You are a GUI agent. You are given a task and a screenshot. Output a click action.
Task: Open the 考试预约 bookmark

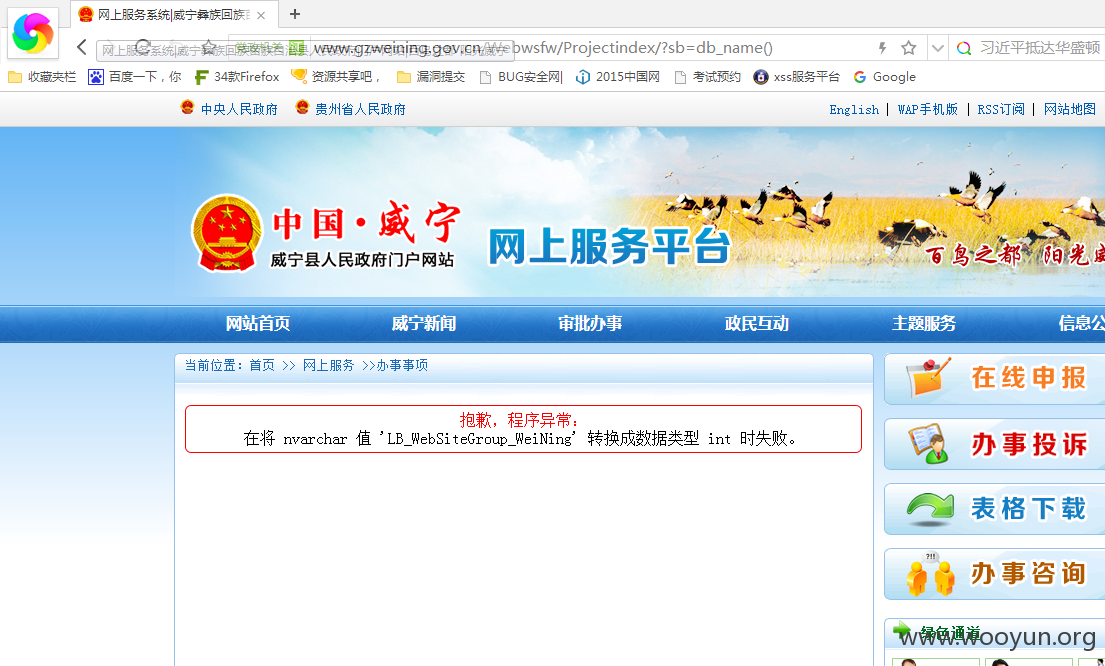click(x=708, y=77)
